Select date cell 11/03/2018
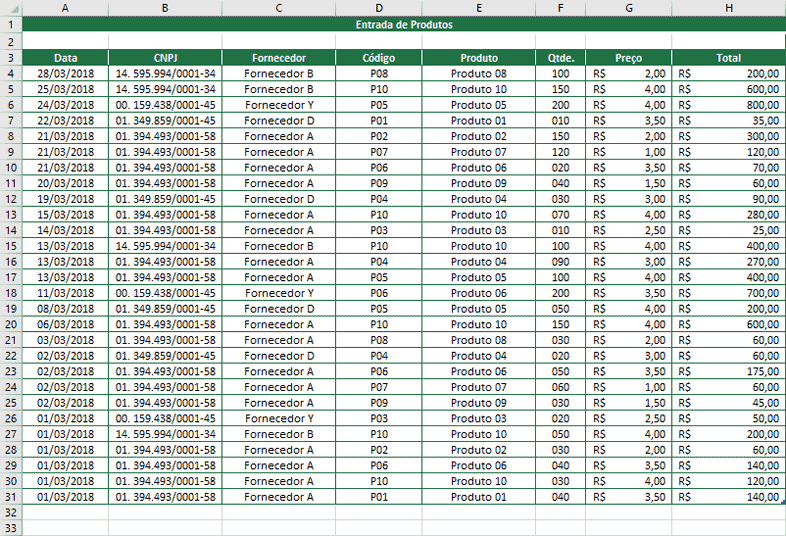The width and height of the screenshot is (786, 536). pyautogui.click(x=65, y=293)
